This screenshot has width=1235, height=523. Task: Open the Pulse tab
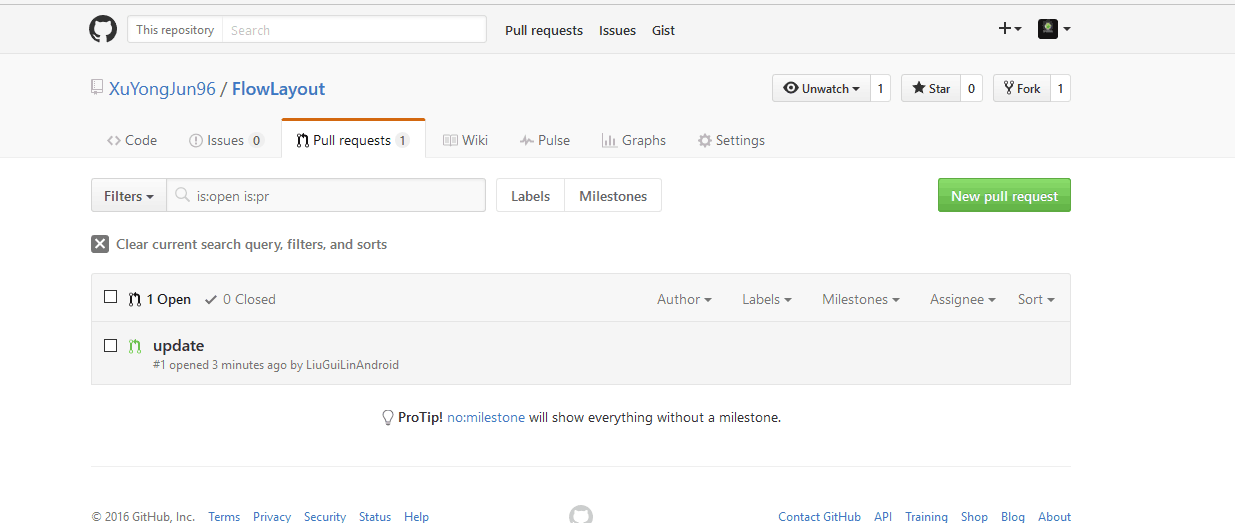545,140
